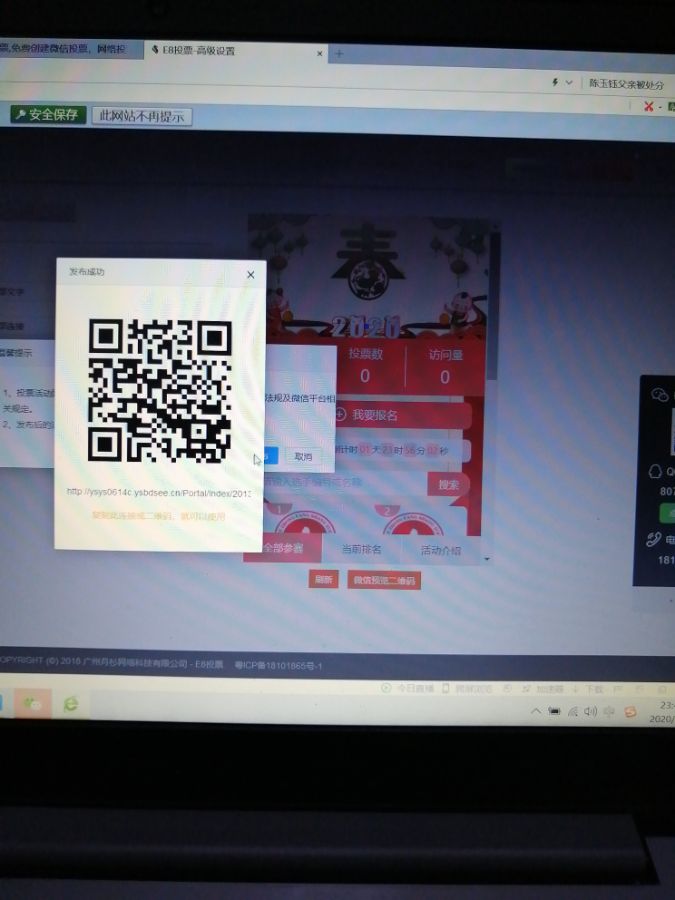Open a new browser tab with plus

point(339,54)
